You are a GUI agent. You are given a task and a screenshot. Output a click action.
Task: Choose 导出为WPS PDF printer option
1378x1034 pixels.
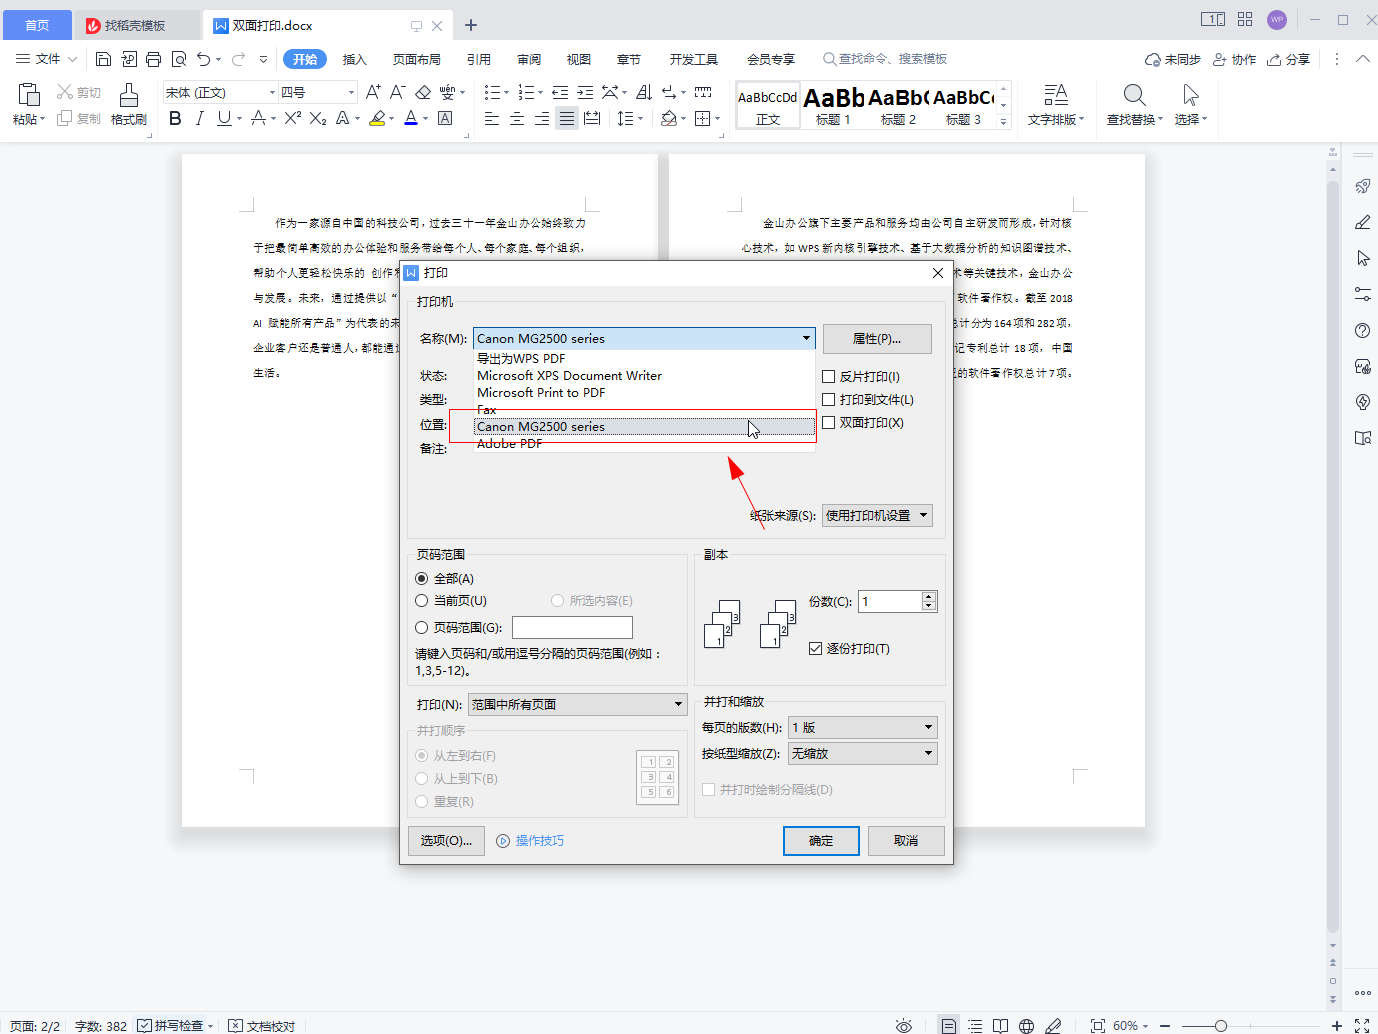(x=644, y=358)
